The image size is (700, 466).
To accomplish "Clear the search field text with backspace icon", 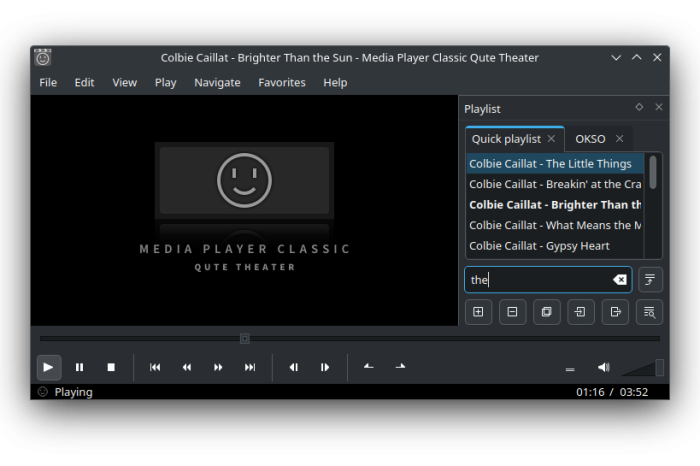I will coord(620,280).
